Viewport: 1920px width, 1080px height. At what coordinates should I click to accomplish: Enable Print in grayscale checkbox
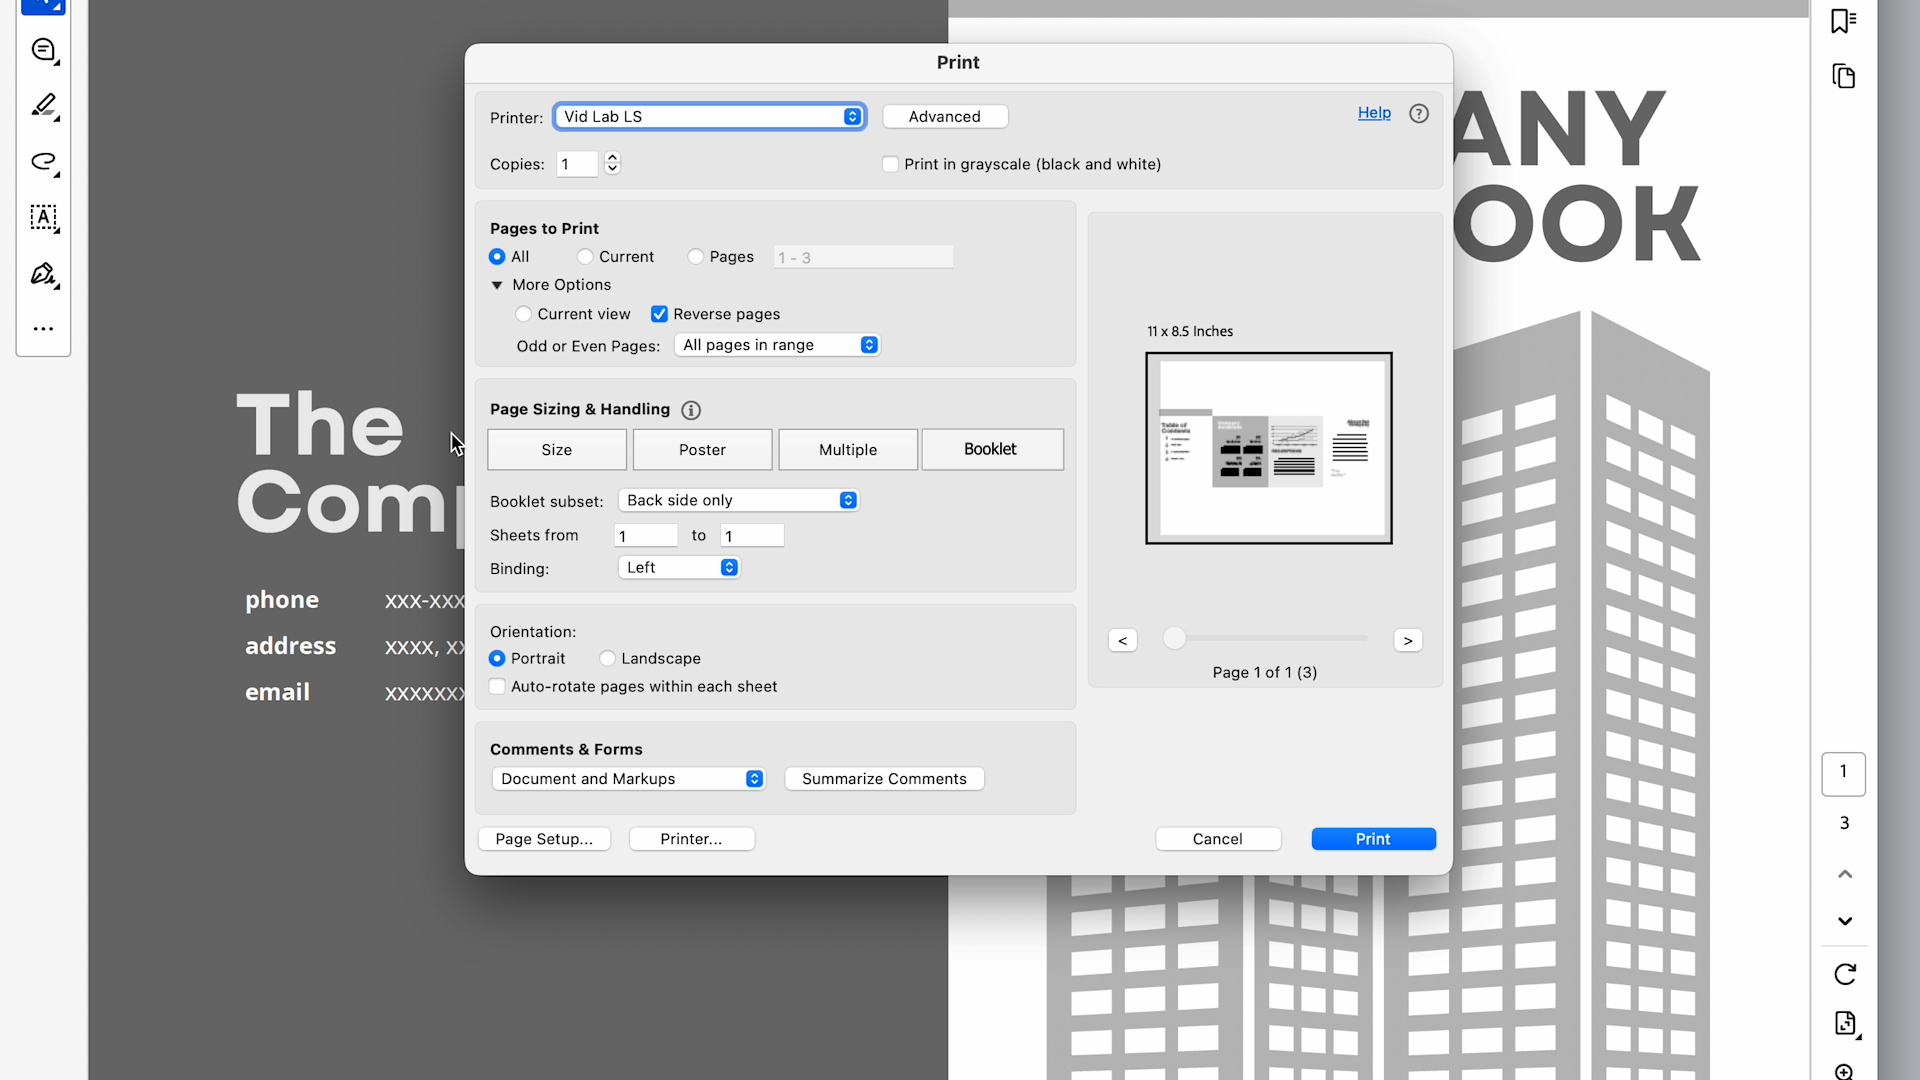pyautogui.click(x=890, y=164)
